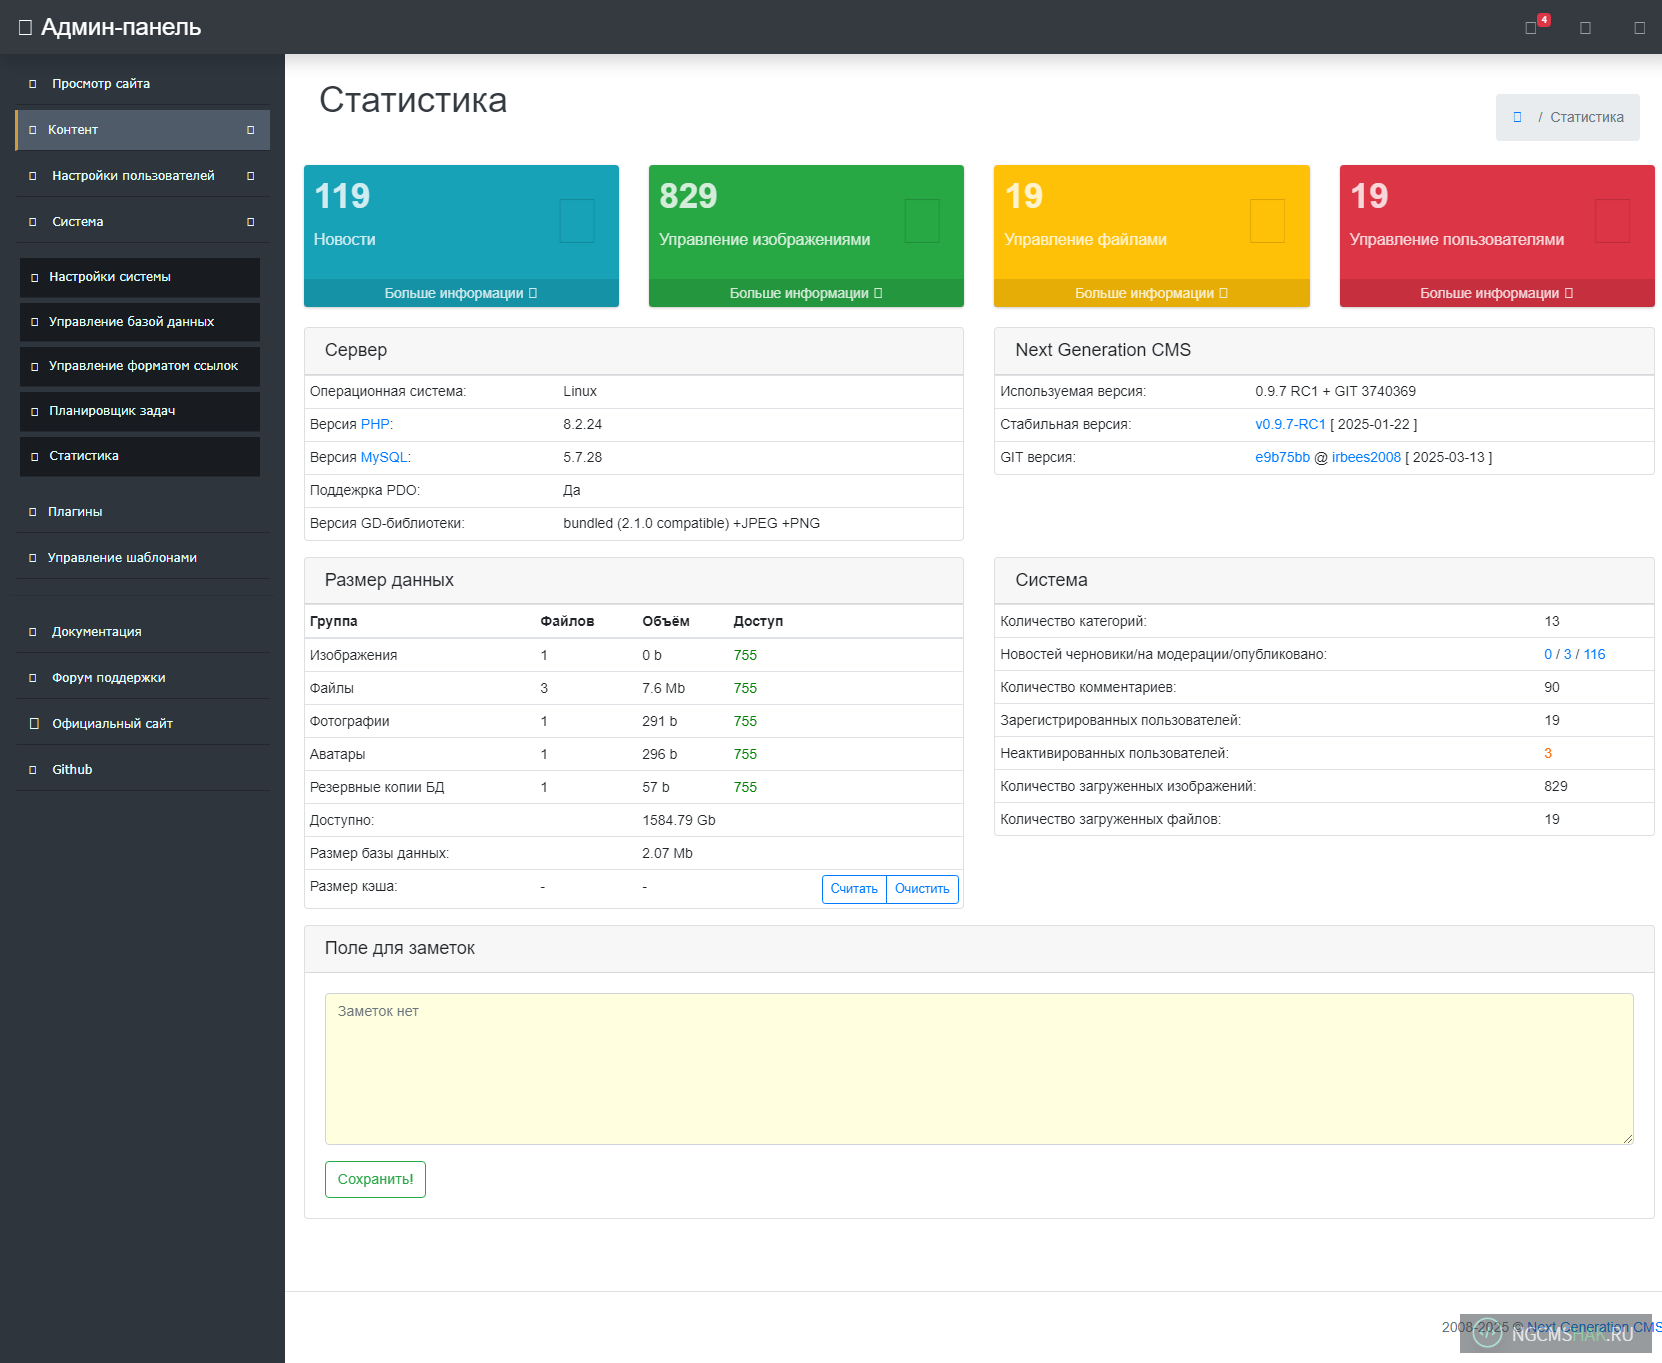Focus the Заметок нет notes field
The height and width of the screenshot is (1363, 1662).
[x=979, y=1069]
